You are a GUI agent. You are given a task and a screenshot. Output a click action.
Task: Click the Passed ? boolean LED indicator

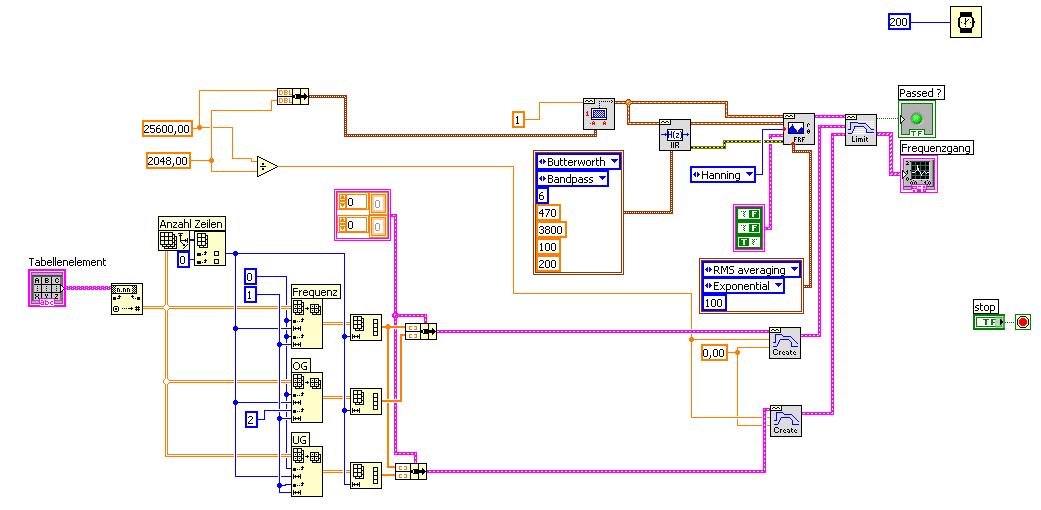(x=917, y=119)
